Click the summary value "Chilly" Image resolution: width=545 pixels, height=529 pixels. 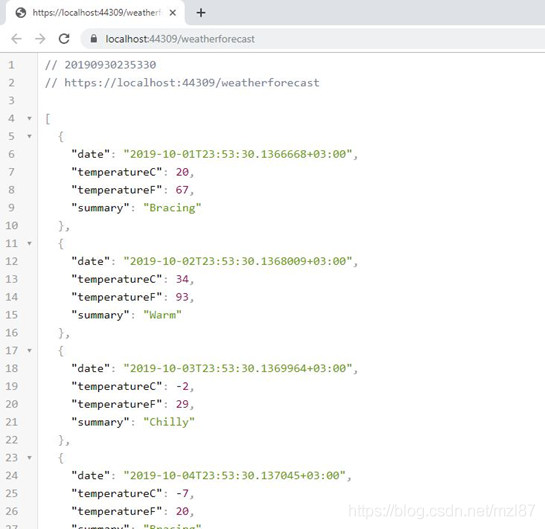pyautogui.click(x=169, y=422)
